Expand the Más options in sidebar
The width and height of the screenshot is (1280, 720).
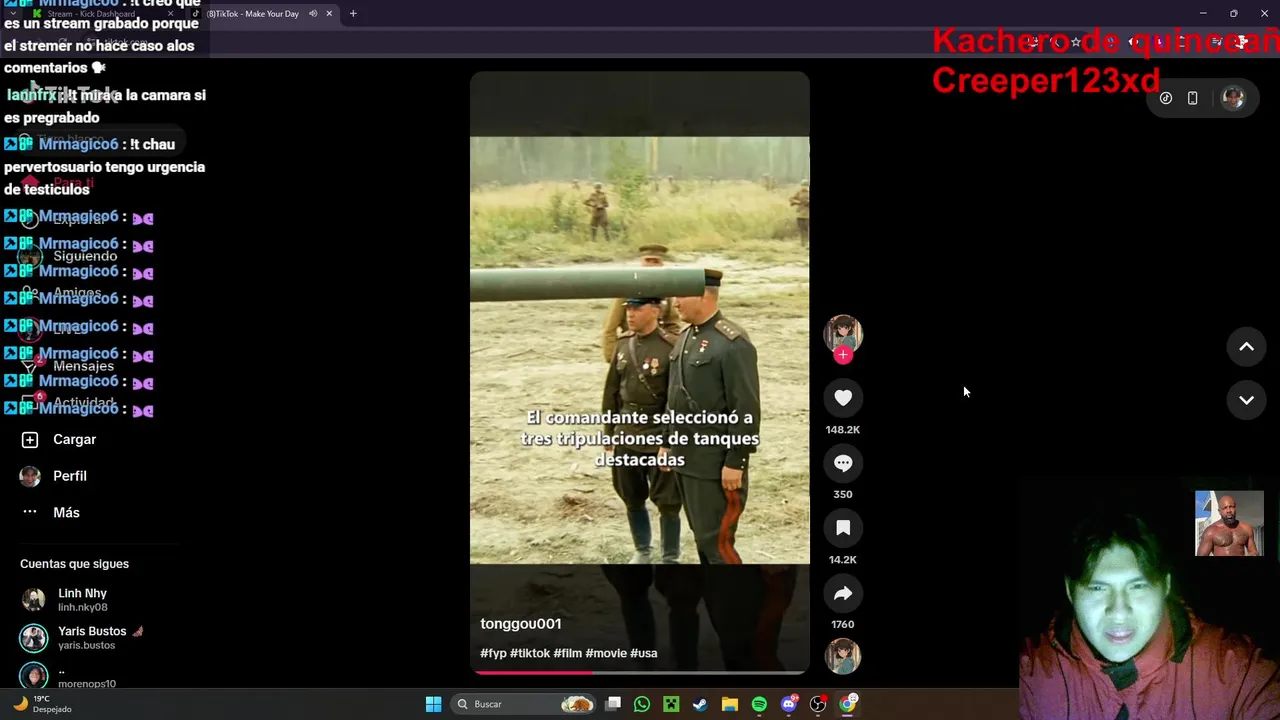(x=66, y=512)
